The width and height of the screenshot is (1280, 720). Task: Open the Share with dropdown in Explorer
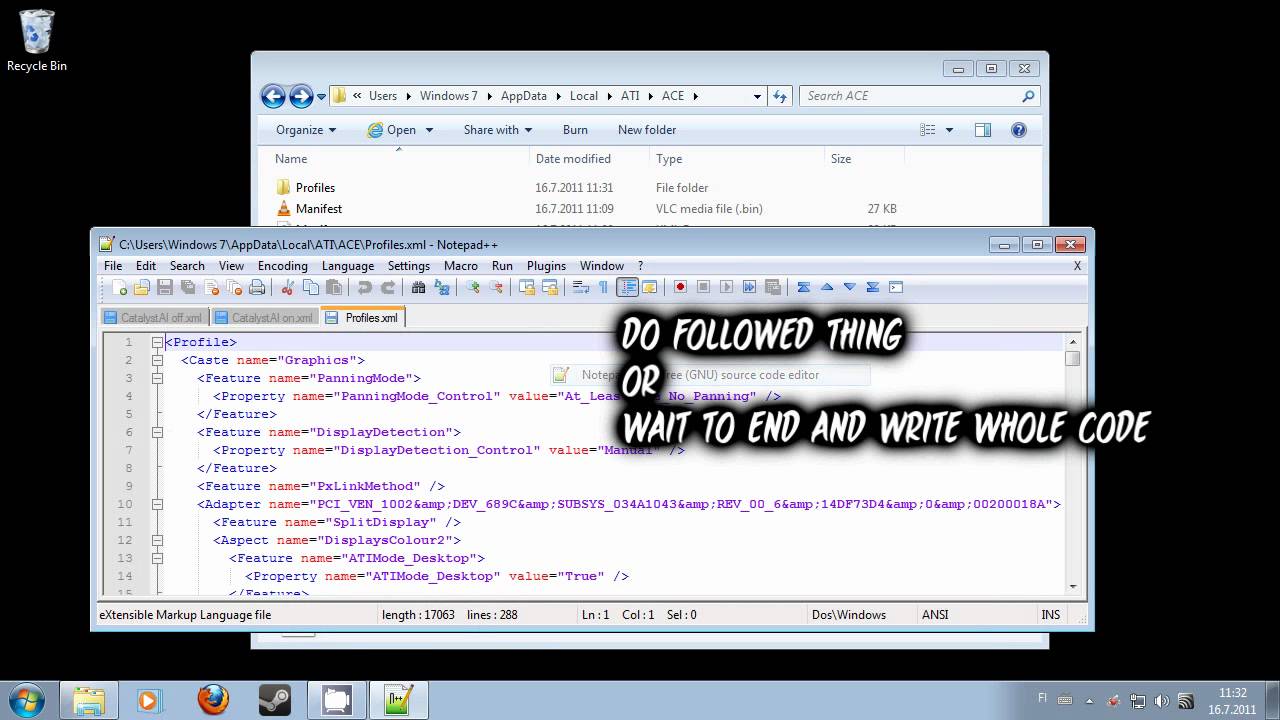497,130
